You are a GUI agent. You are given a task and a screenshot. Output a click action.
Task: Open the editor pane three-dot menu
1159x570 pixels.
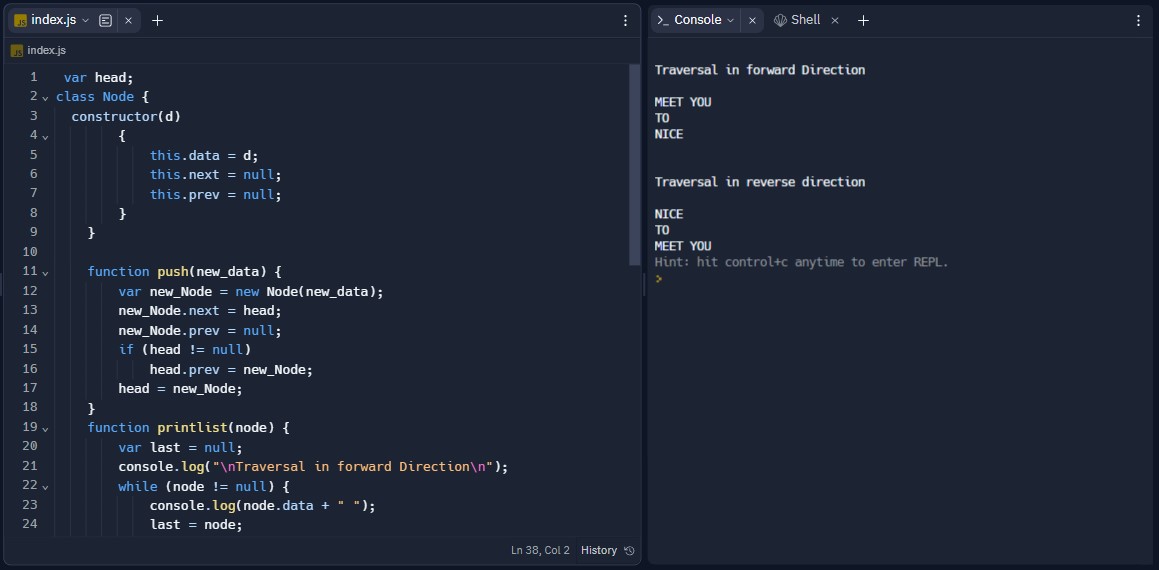(x=625, y=21)
